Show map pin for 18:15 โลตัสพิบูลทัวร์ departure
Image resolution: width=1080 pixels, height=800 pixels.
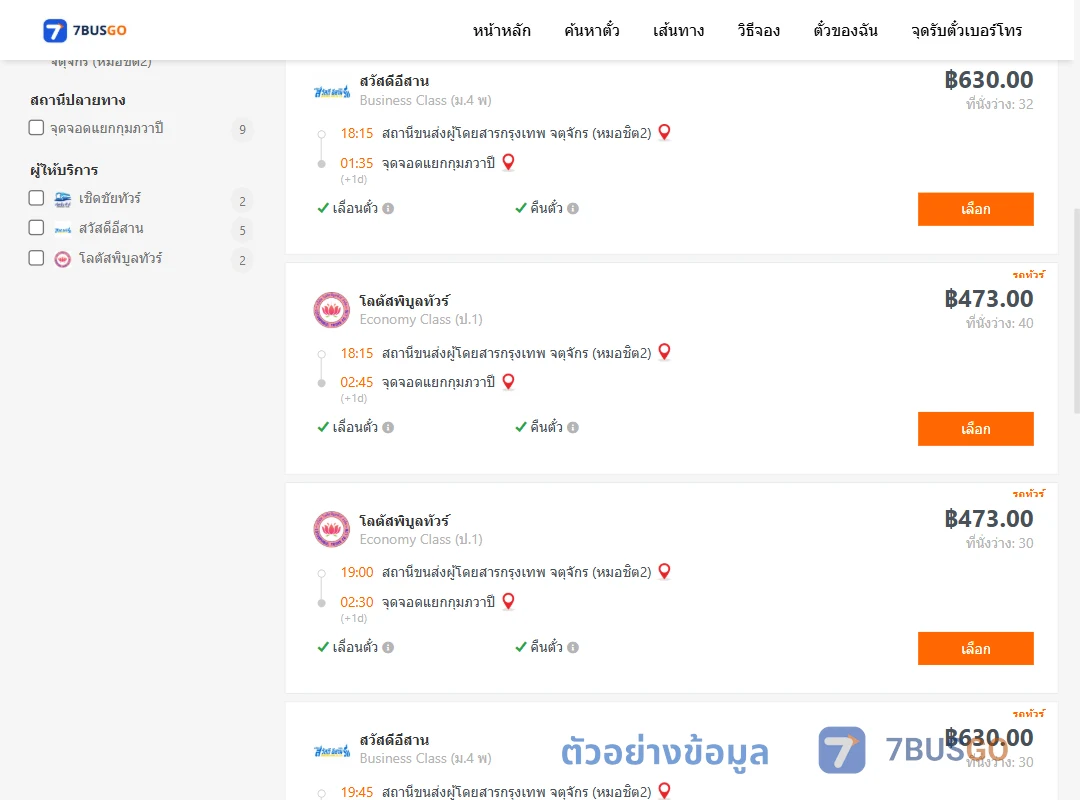(664, 351)
